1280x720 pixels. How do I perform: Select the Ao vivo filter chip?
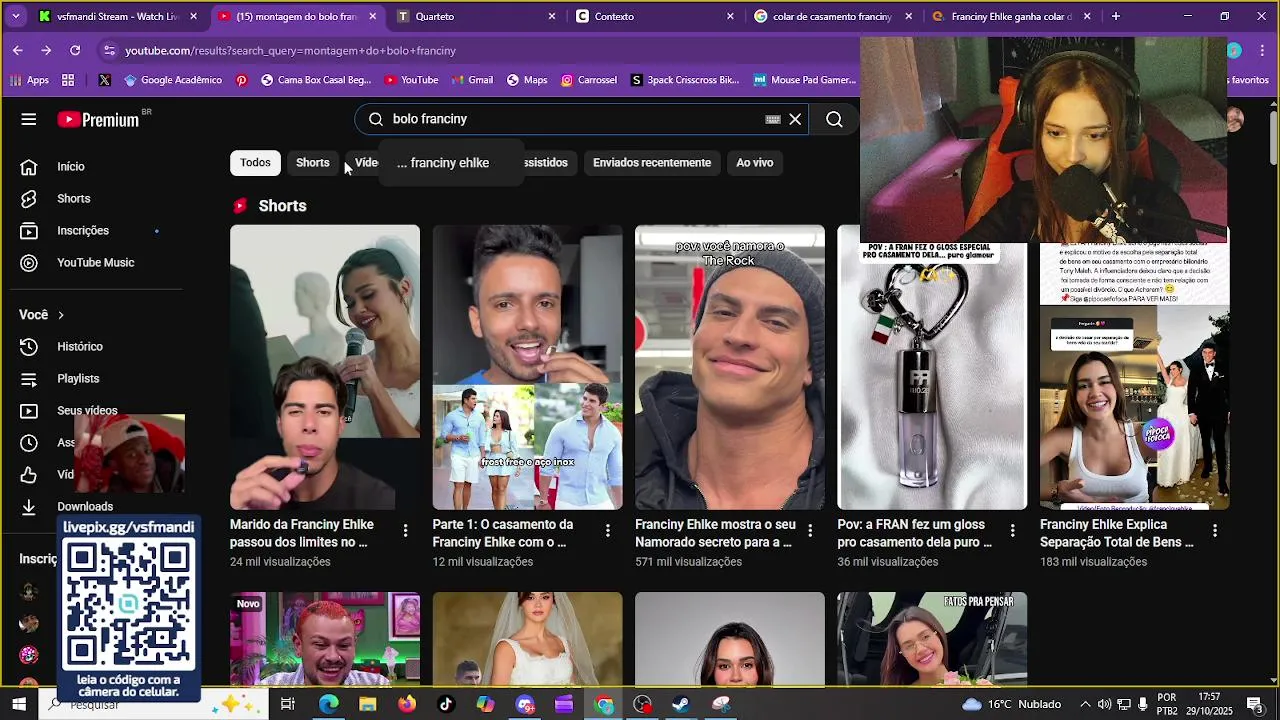point(755,163)
